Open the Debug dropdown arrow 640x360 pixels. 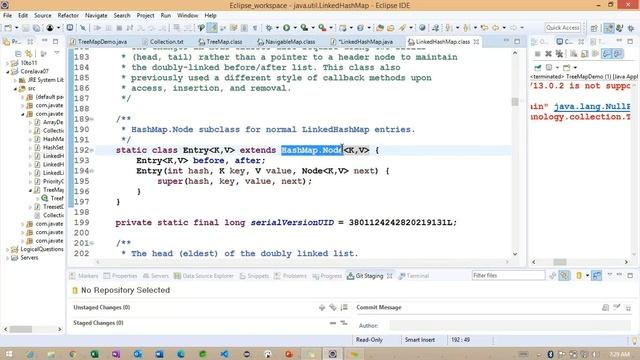277,28
